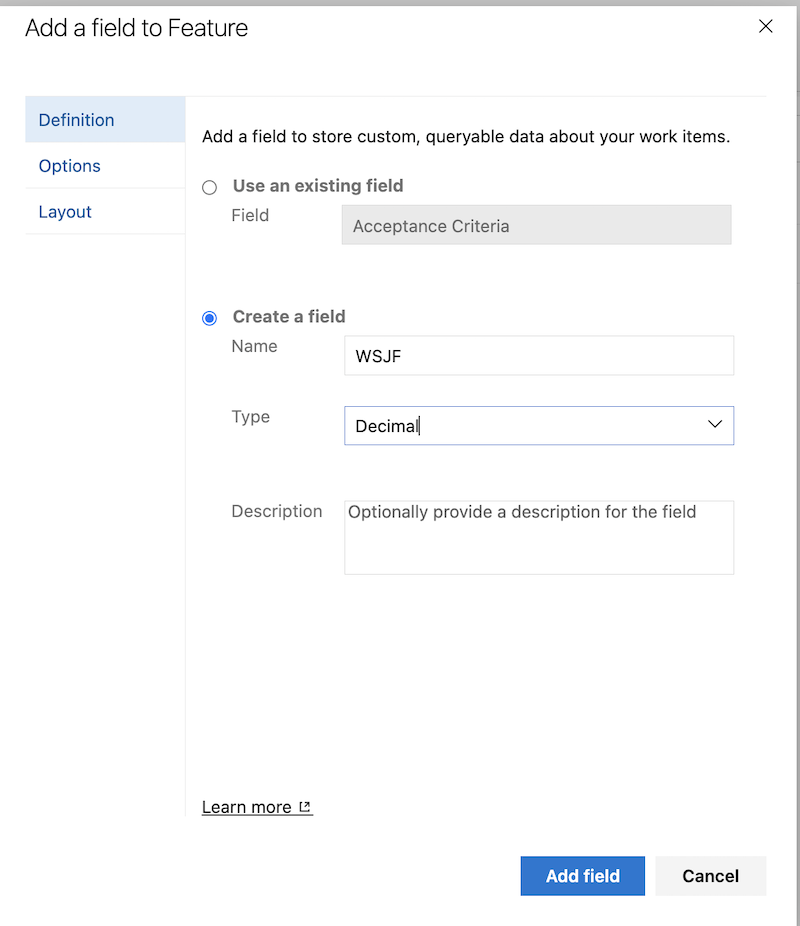Click the Description text area
Screen dimensions: 800x926
pyautogui.click(x=539, y=538)
